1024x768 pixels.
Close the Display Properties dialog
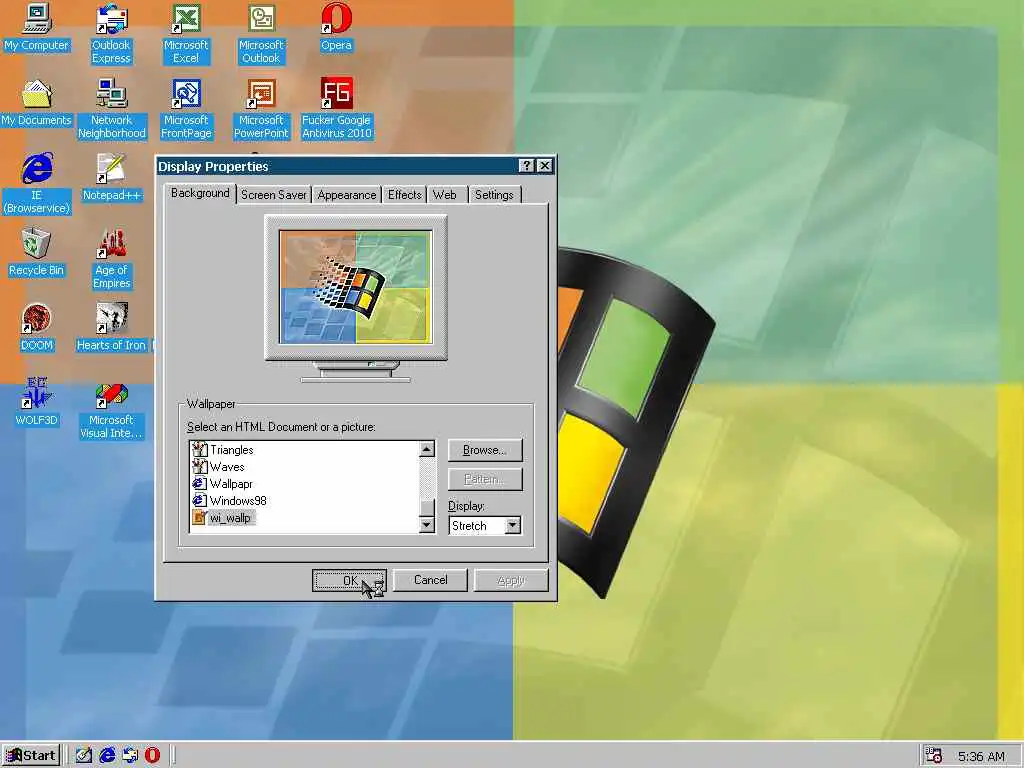[545, 166]
